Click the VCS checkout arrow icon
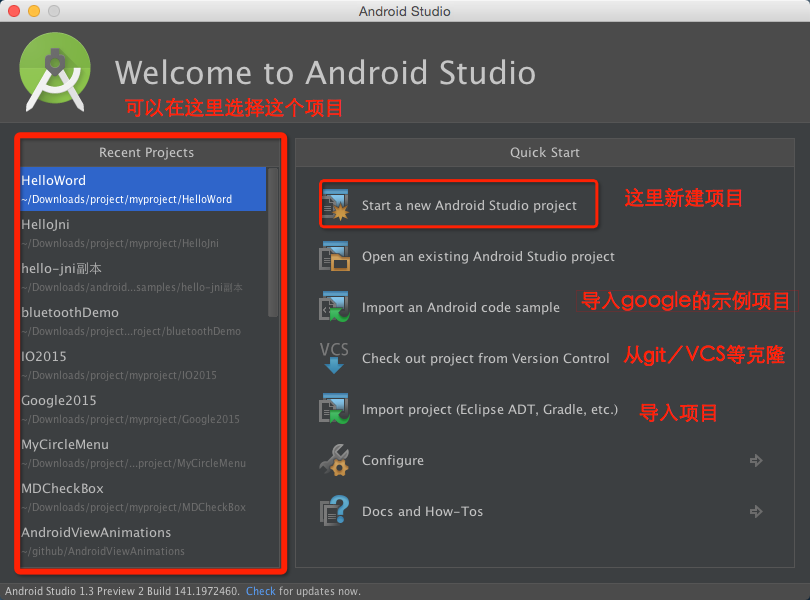Viewport: 810px width, 600px height. tap(334, 358)
